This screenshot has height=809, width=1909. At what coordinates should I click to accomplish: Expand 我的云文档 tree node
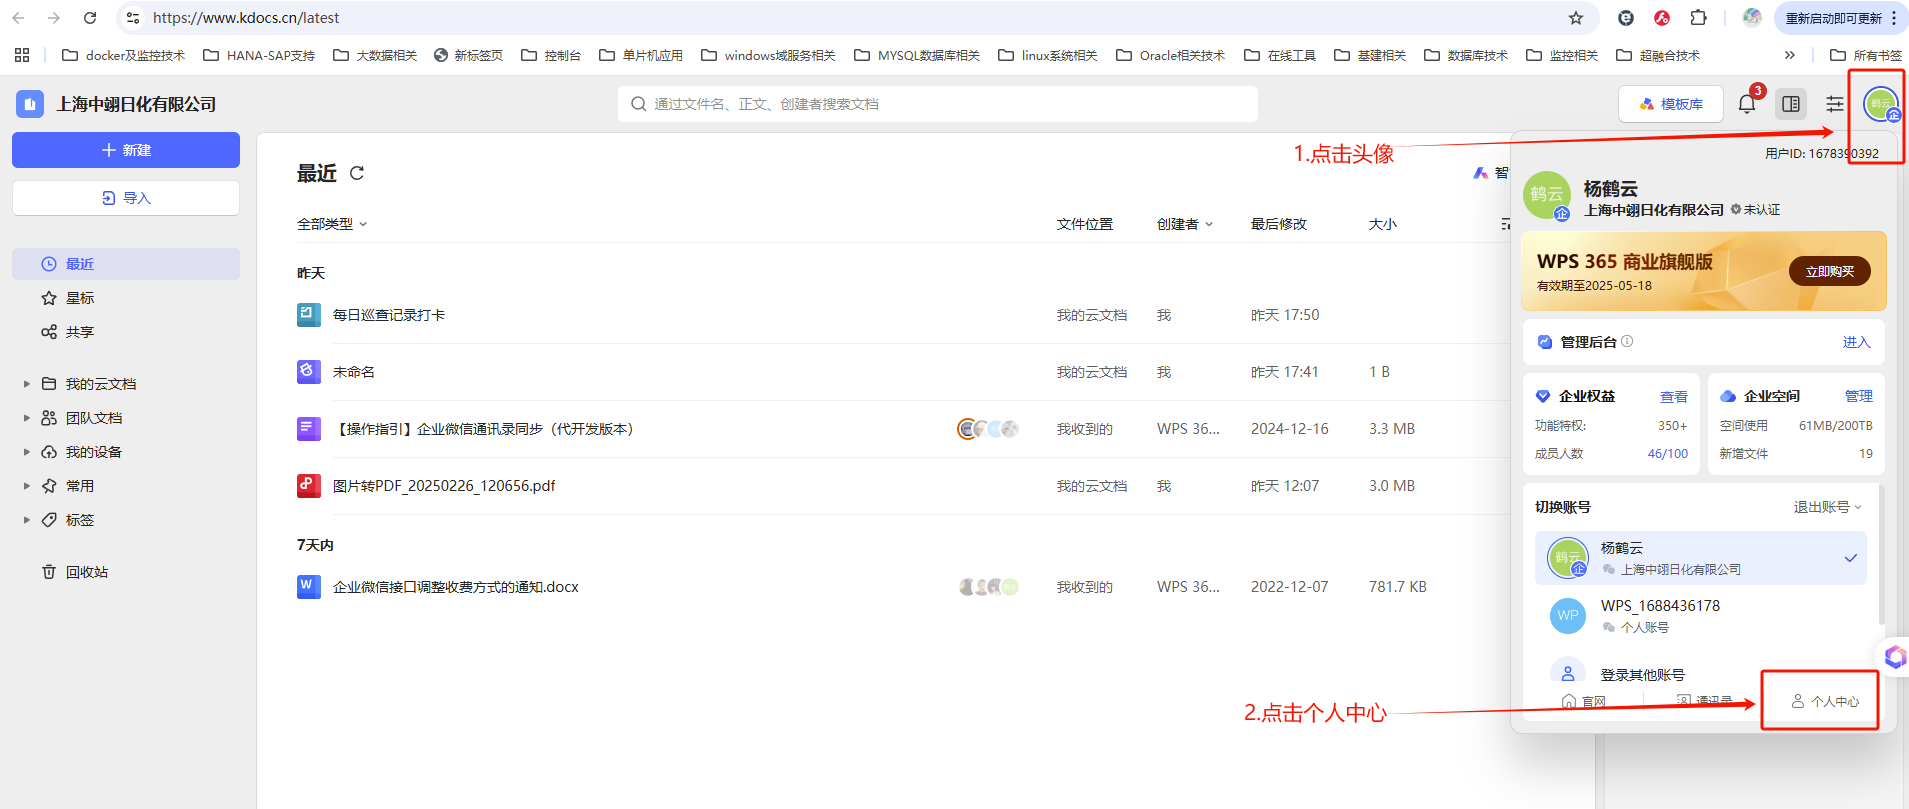click(x=26, y=384)
